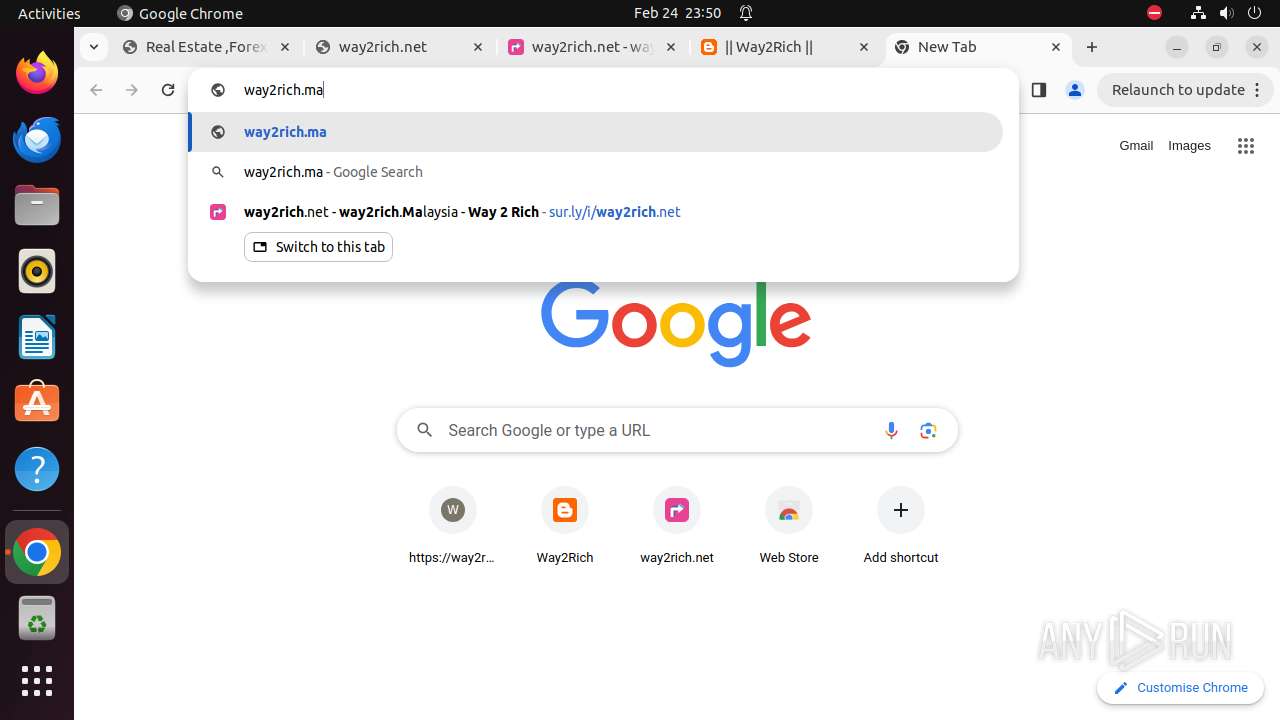
Task: Focus the Search Google or type URL box
Action: pyautogui.click(x=677, y=430)
